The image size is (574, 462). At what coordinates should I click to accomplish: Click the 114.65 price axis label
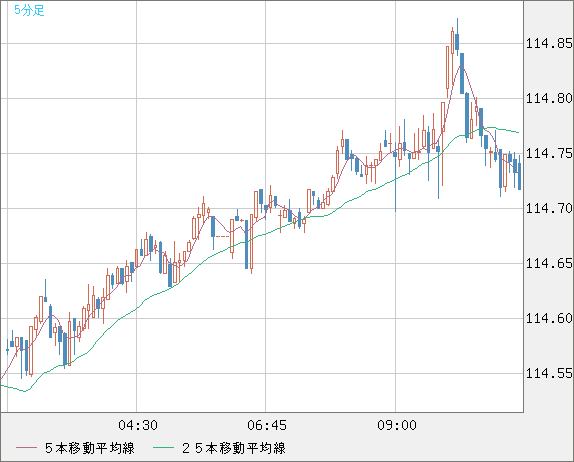[x=549, y=263]
